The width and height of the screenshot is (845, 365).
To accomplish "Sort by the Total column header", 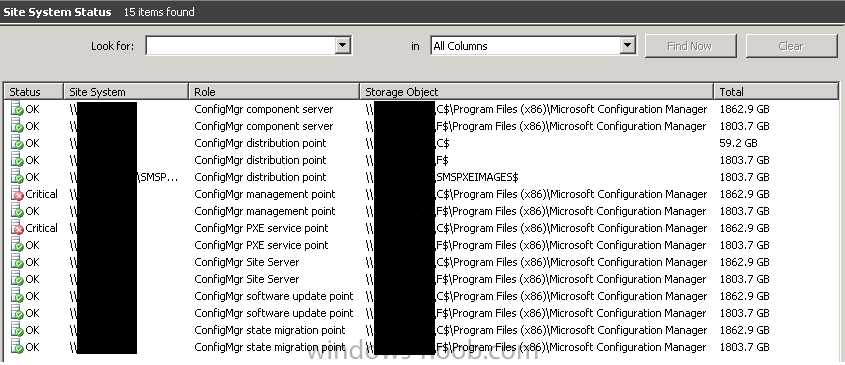I will point(776,92).
